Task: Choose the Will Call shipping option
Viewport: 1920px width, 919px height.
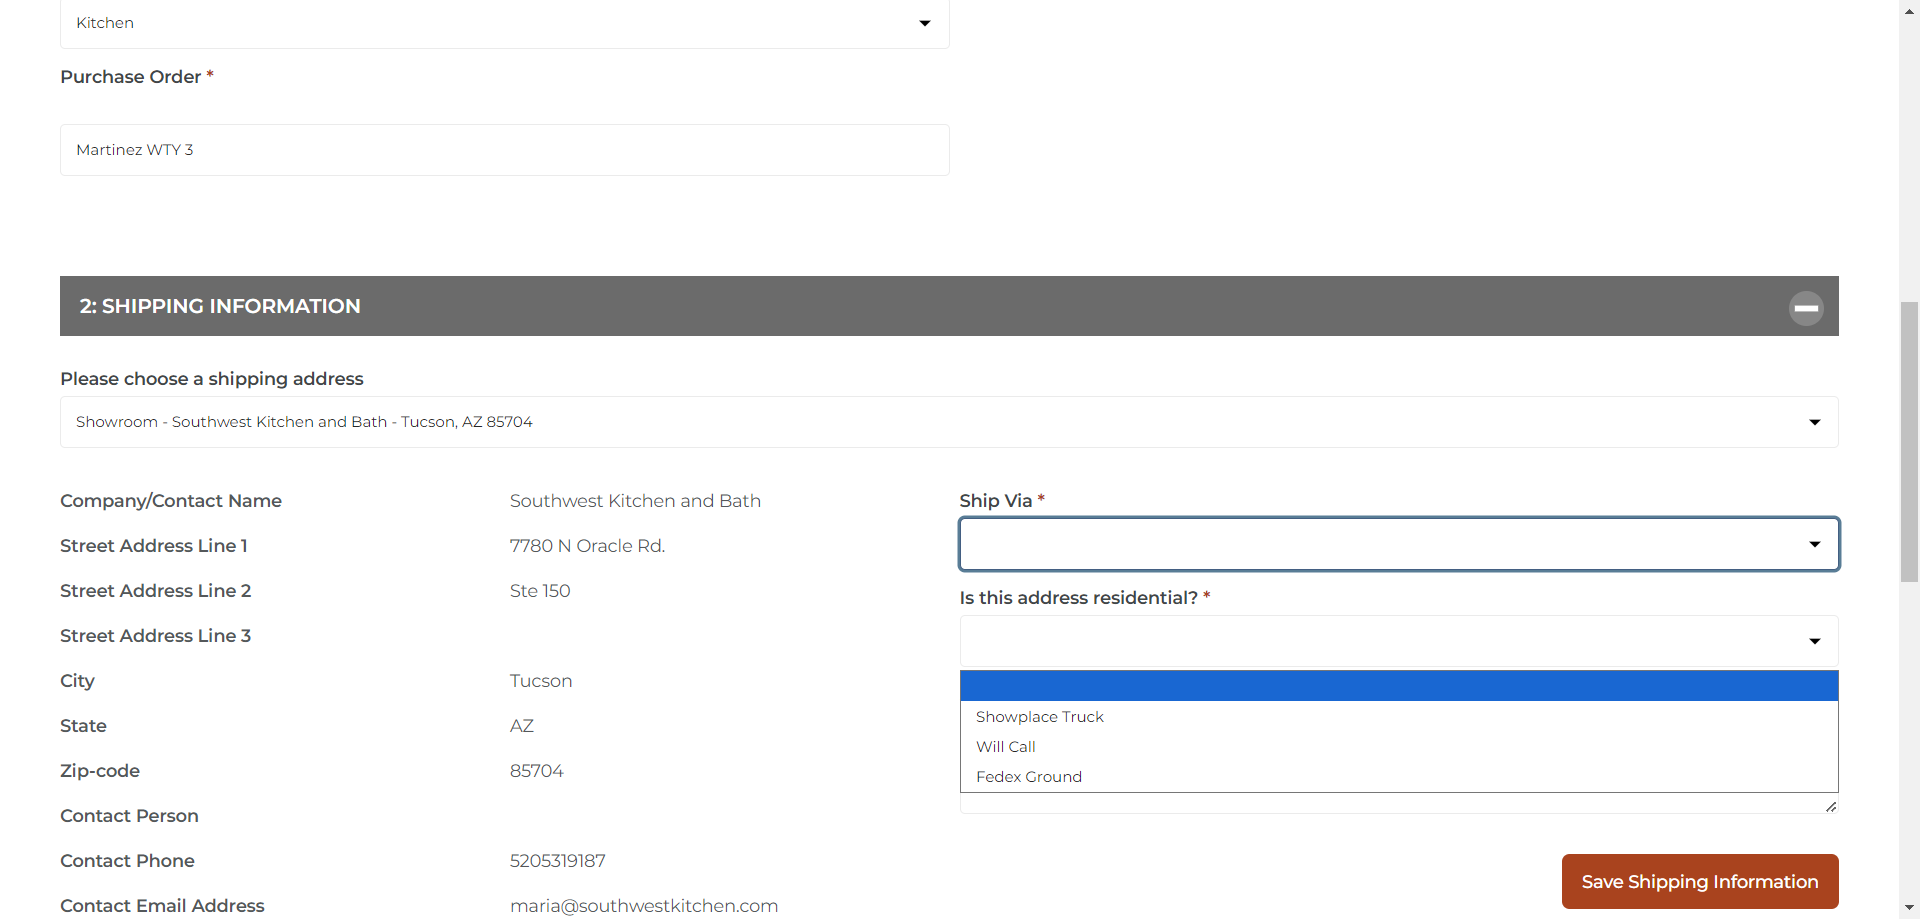Action: (1006, 747)
